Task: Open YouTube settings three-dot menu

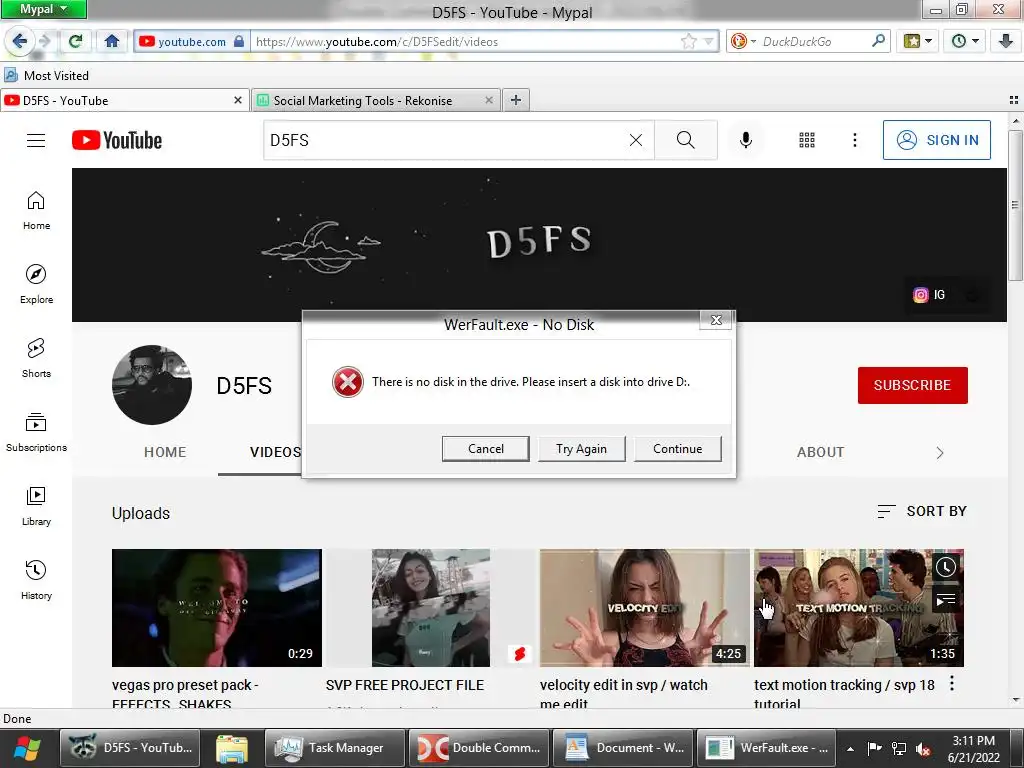Action: [854, 140]
